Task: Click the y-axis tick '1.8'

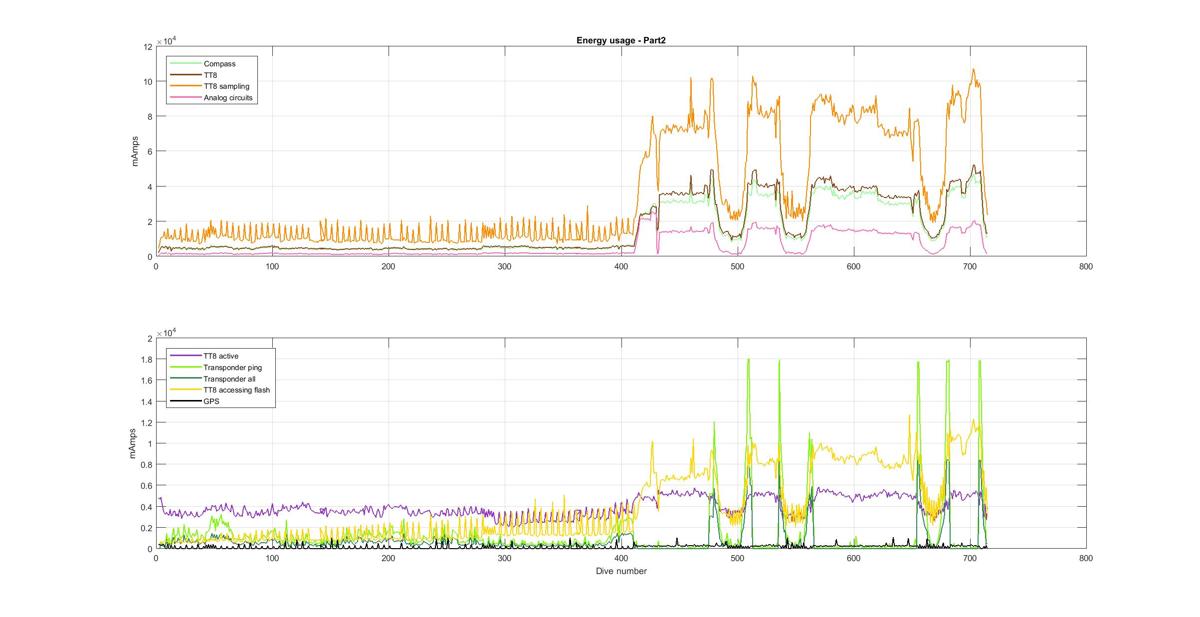Action: tap(145, 359)
